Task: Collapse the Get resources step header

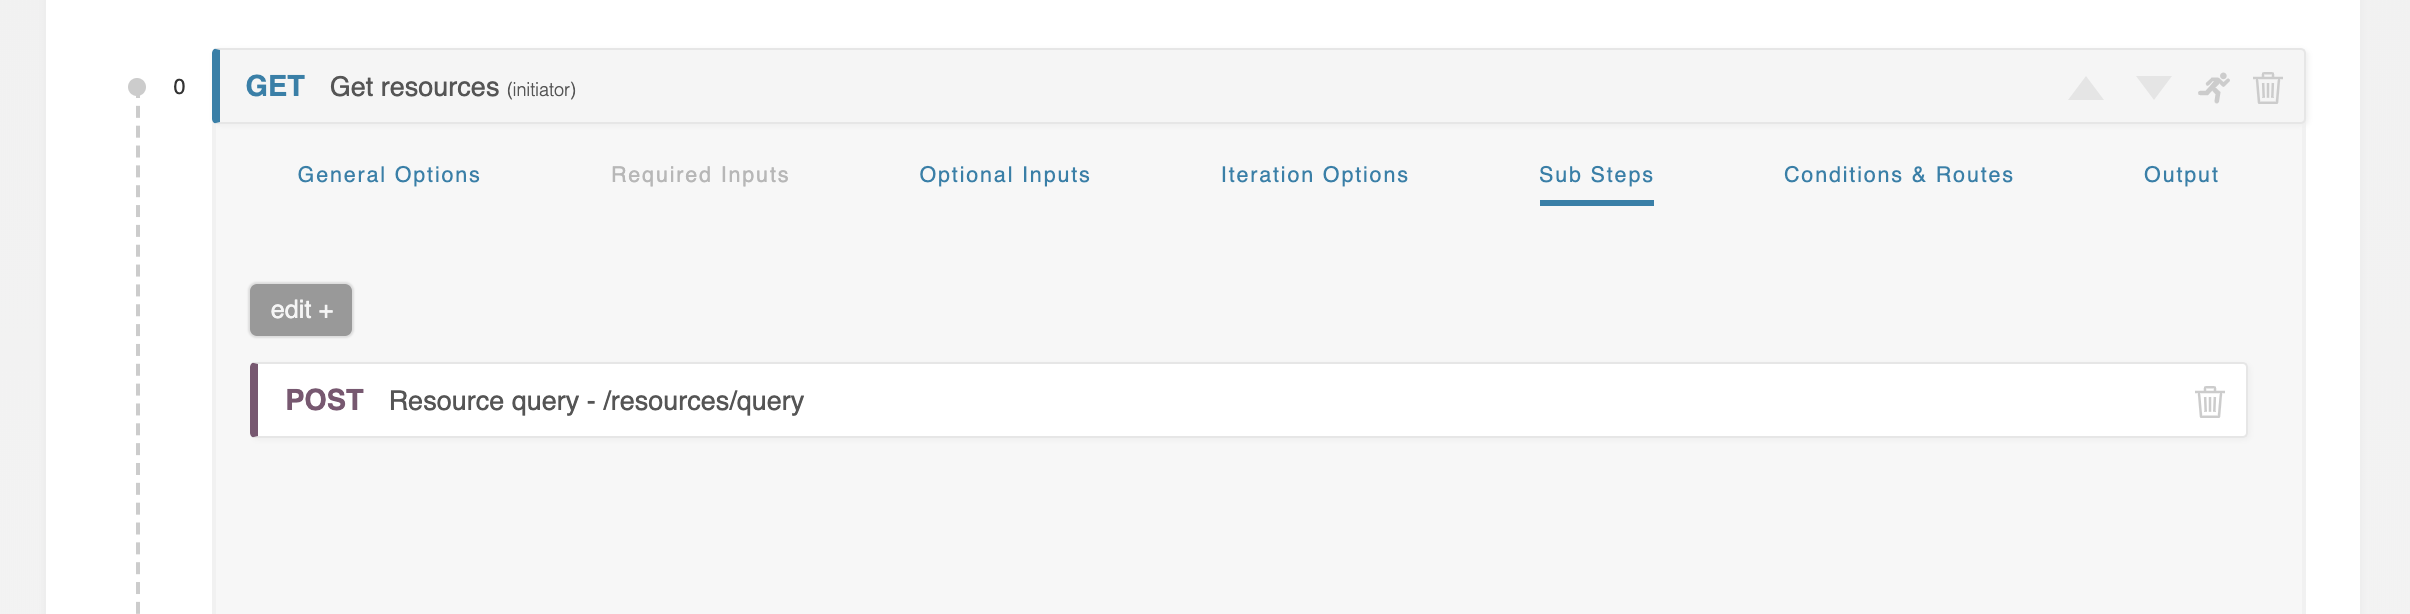Action: [1200, 87]
